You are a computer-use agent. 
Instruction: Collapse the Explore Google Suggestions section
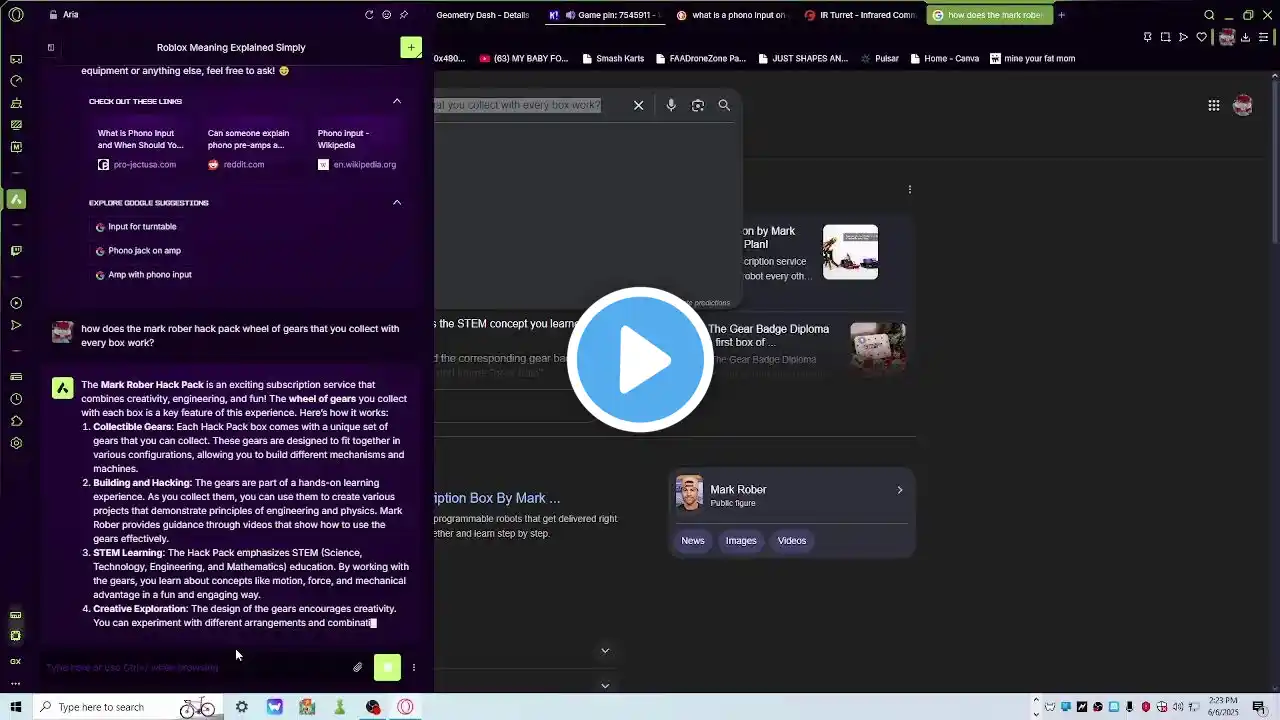click(x=397, y=203)
